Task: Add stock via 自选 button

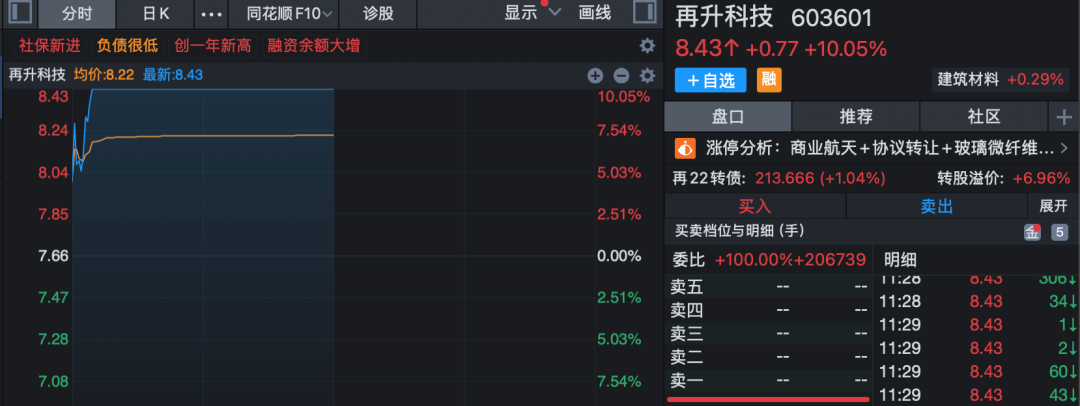Action: [x=711, y=80]
